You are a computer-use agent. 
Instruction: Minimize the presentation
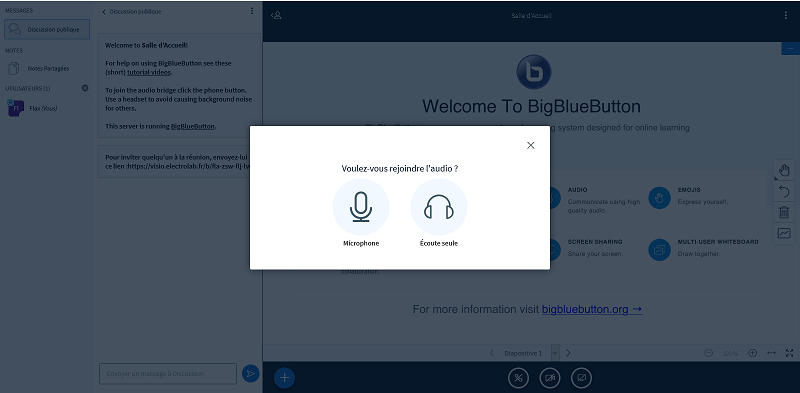(790, 48)
